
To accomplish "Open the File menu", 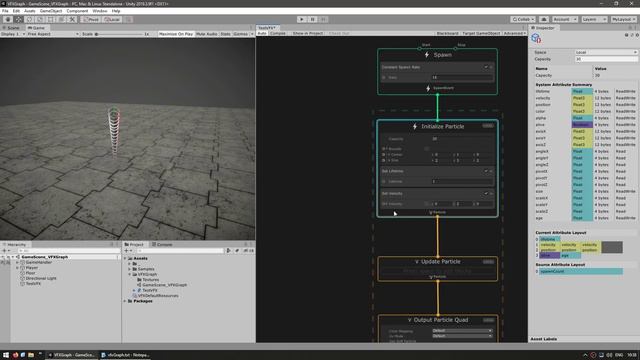I will point(5,11).
